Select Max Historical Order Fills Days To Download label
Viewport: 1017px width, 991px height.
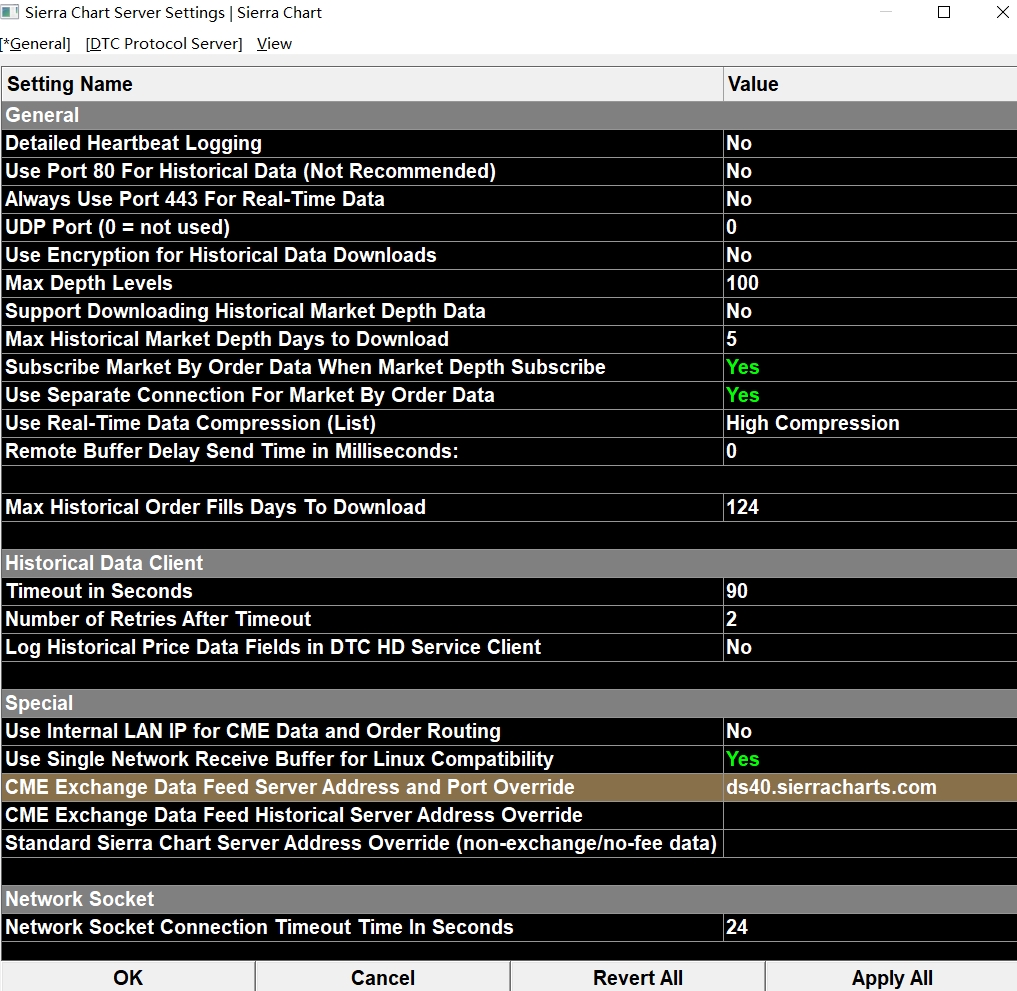pyautogui.click(x=215, y=507)
